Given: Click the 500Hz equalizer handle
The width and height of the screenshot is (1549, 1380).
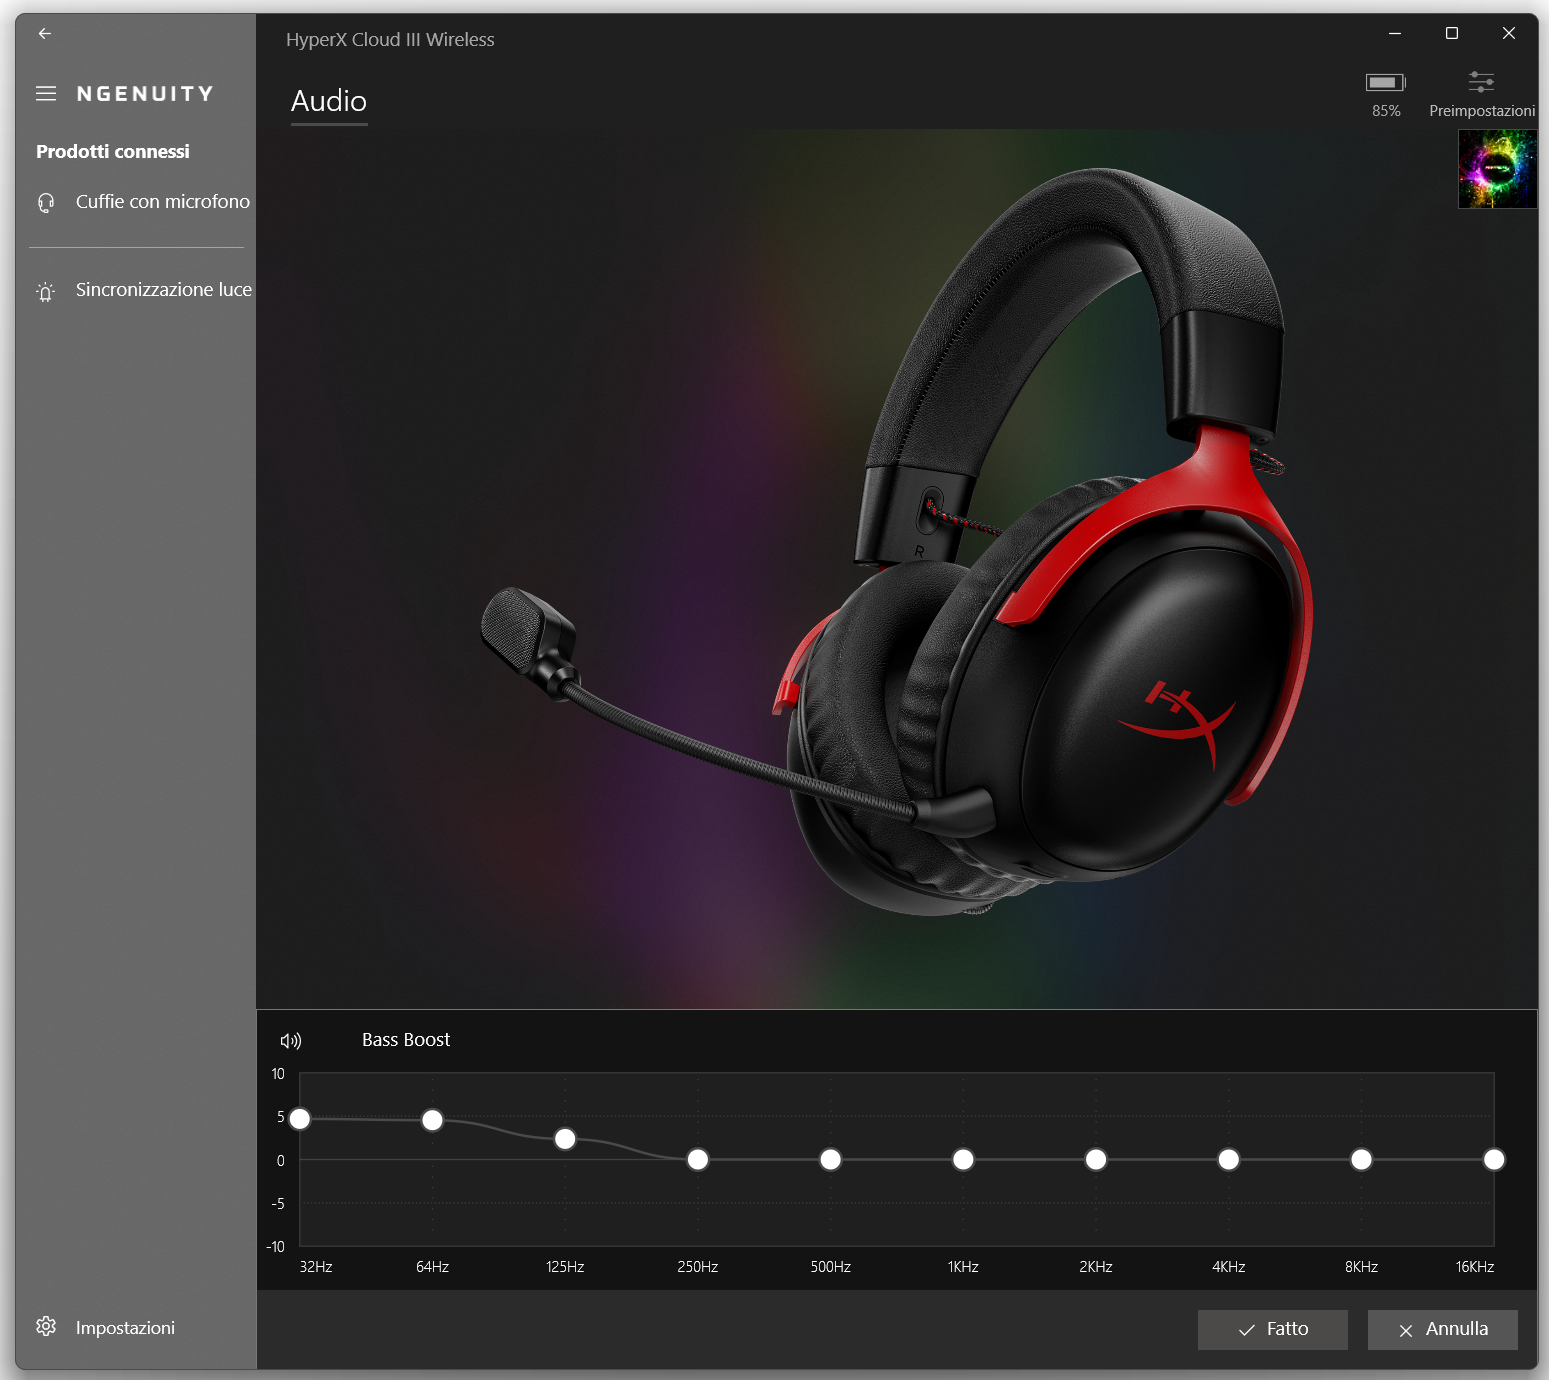Looking at the screenshot, I should [x=831, y=1159].
